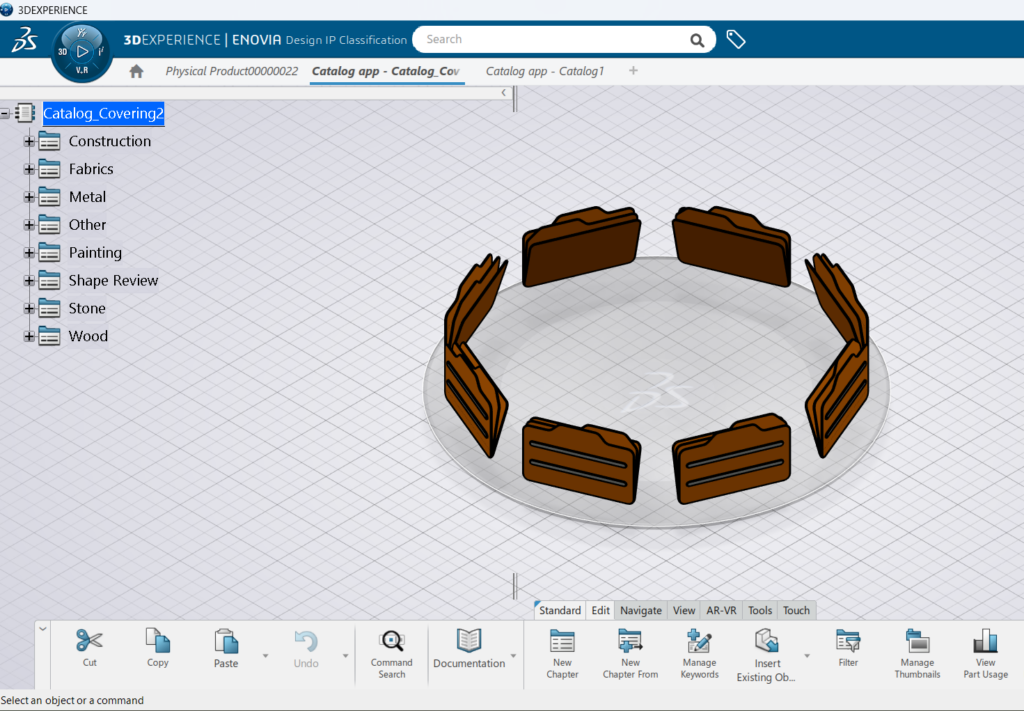This screenshot has width=1024, height=711.
Task: Click the Cut scissors icon
Action: coord(89,641)
